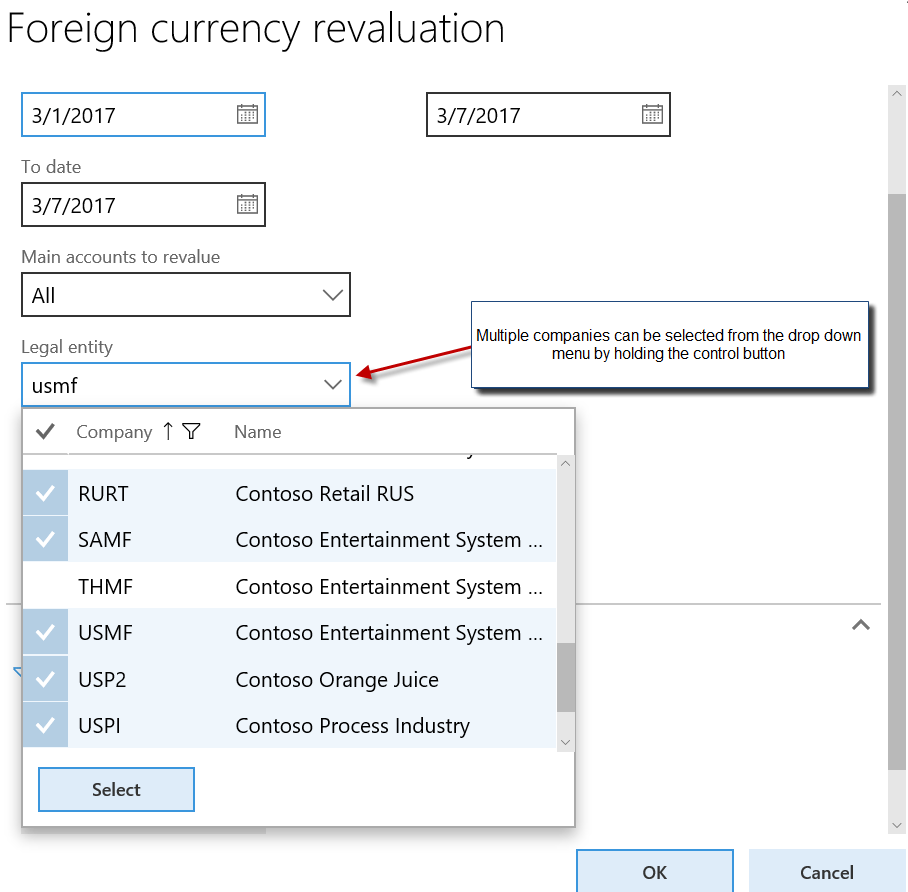Viewport: 908px width, 892px height.
Task: Click the dialog's scroll down arrow
Action: [897, 825]
